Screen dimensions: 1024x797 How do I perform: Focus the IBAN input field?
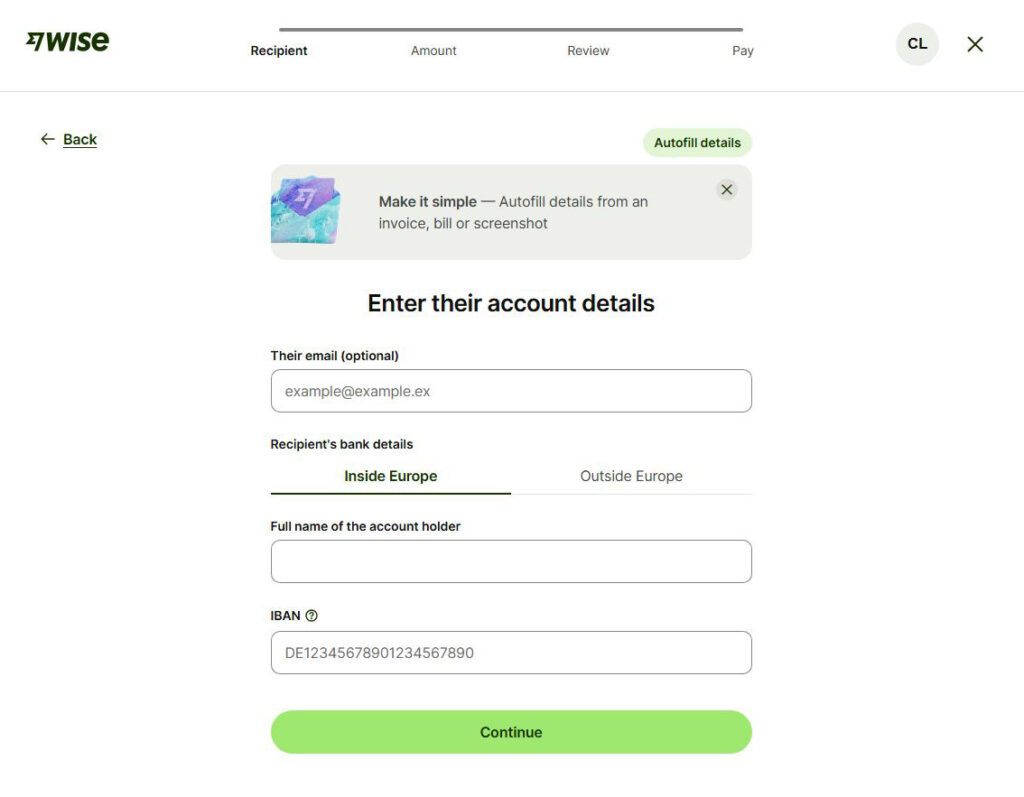pyautogui.click(x=511, y=653)
